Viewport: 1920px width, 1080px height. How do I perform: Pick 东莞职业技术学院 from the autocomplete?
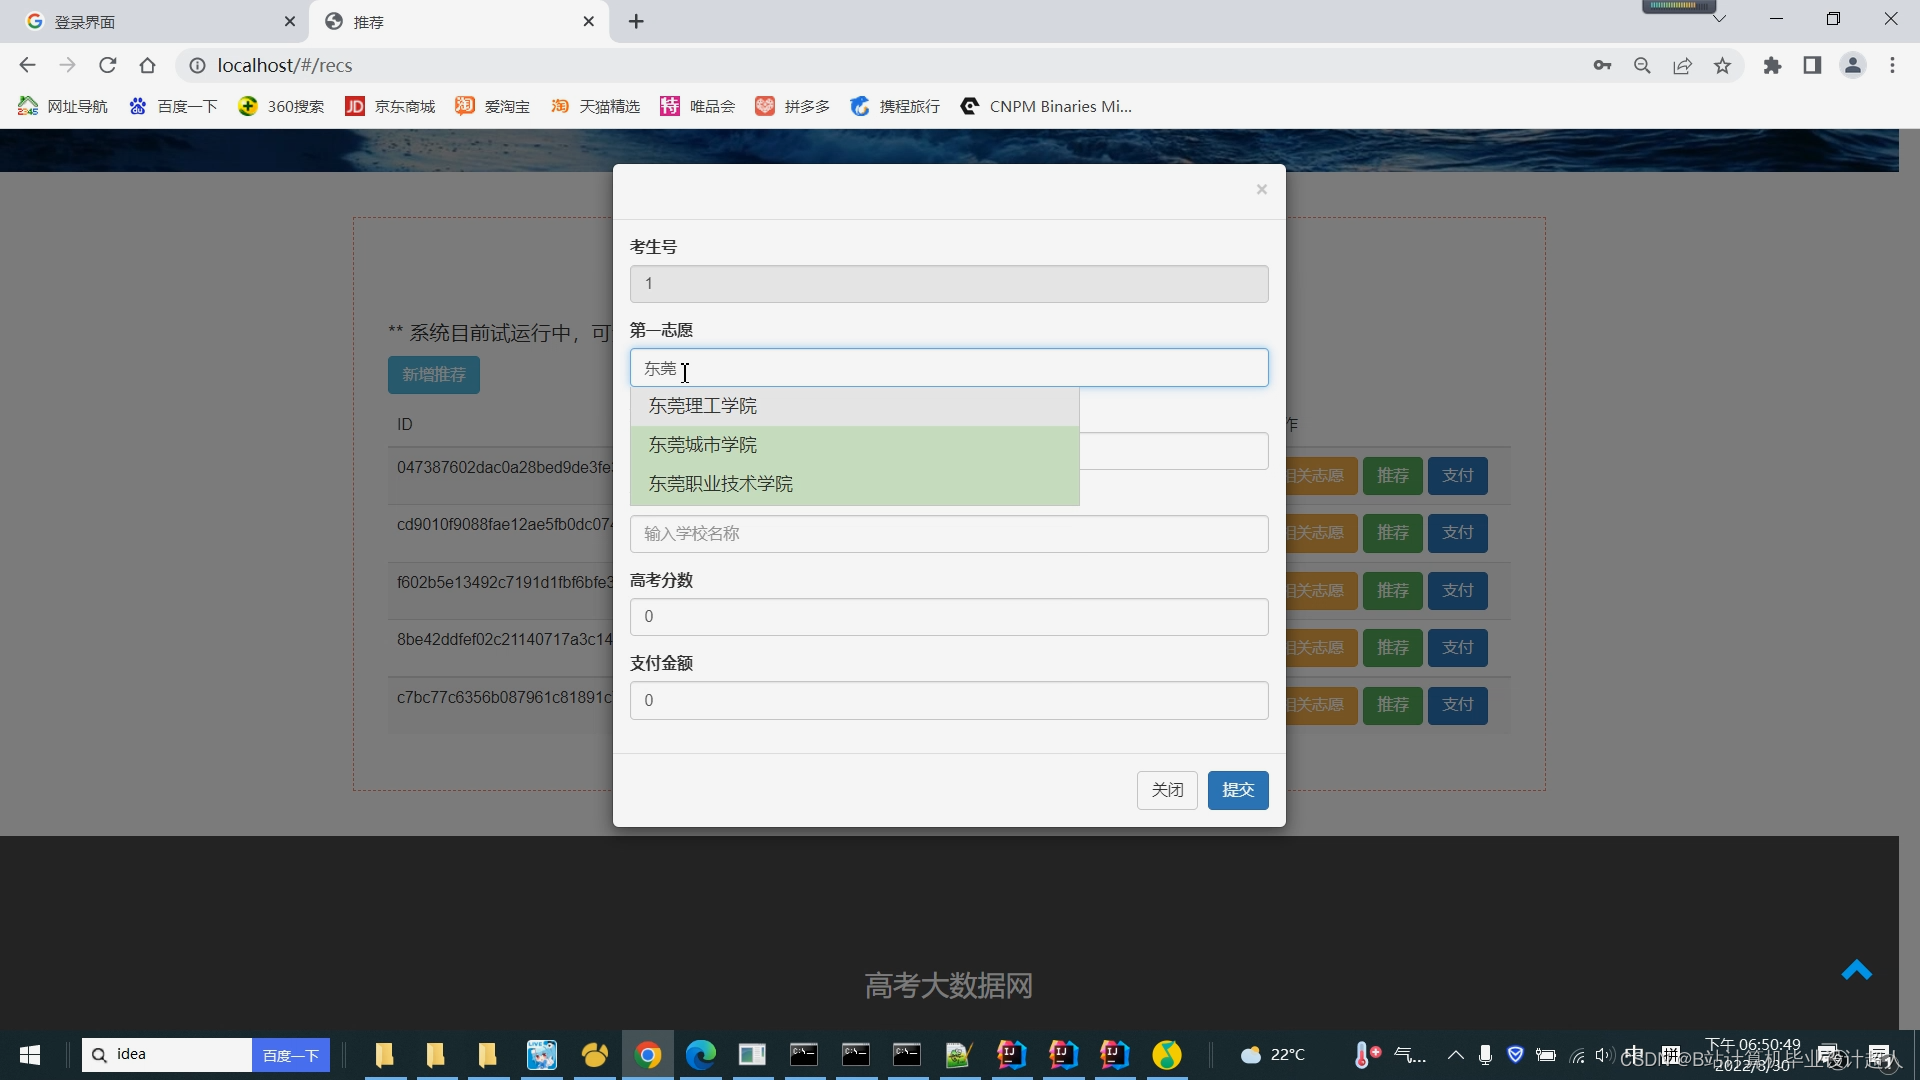(x=720, y=484)
